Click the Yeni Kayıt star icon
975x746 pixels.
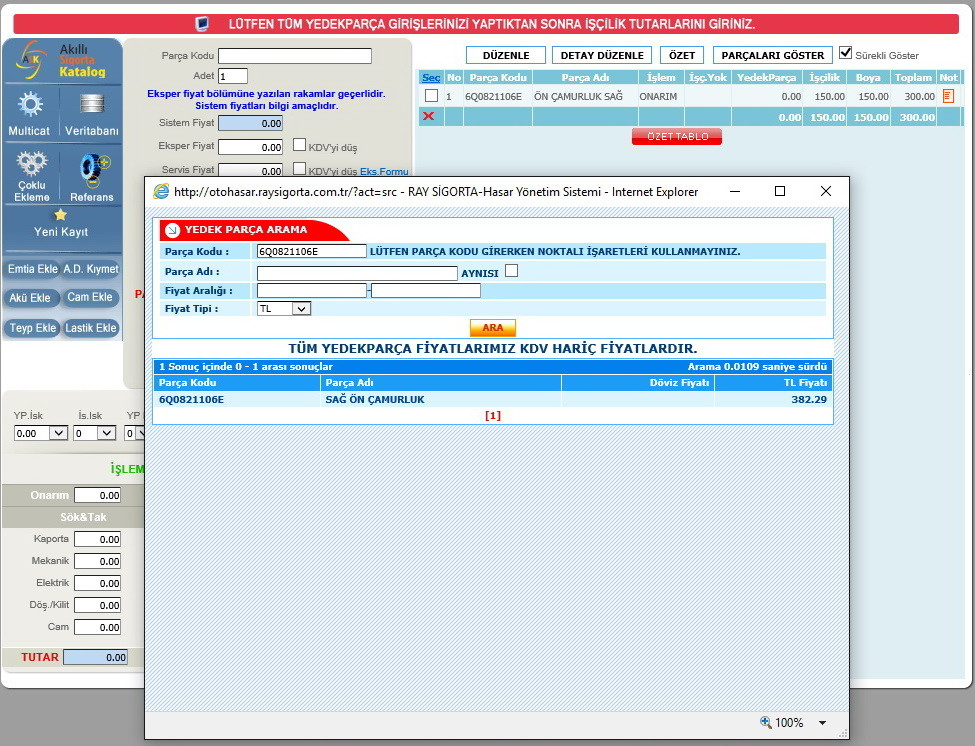60,214
